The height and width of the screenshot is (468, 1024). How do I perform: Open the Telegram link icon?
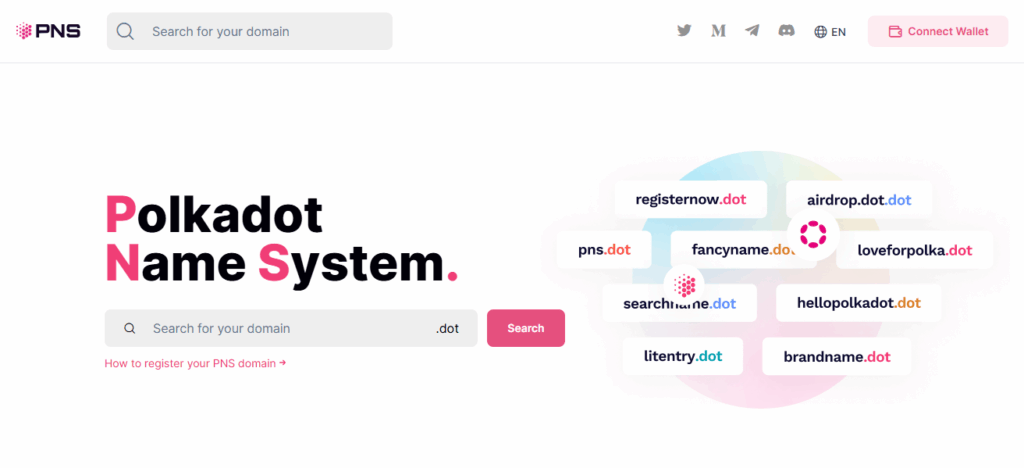[x=752, y=31]
